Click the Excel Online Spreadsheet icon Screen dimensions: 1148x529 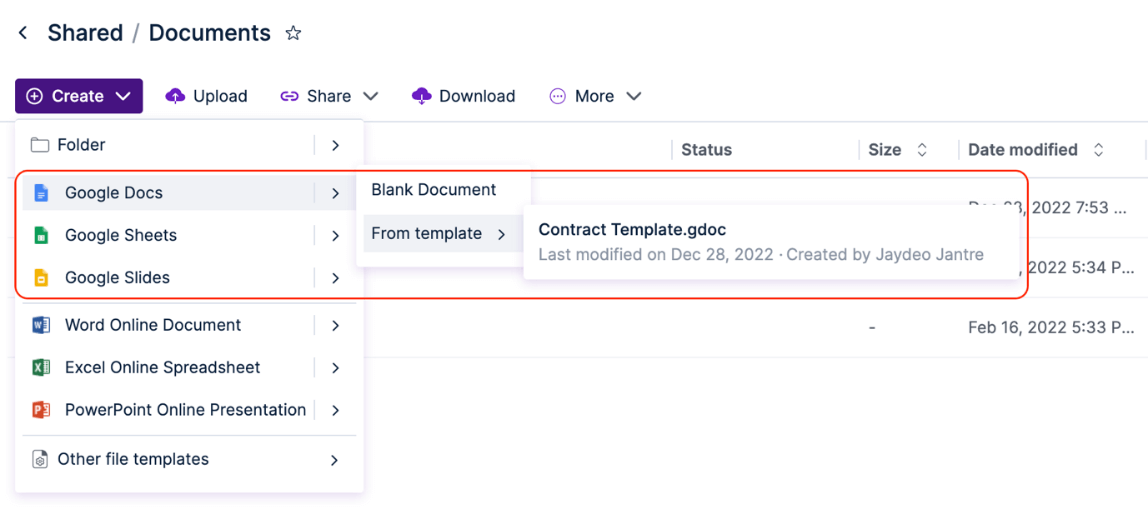(x=41, y=367)
